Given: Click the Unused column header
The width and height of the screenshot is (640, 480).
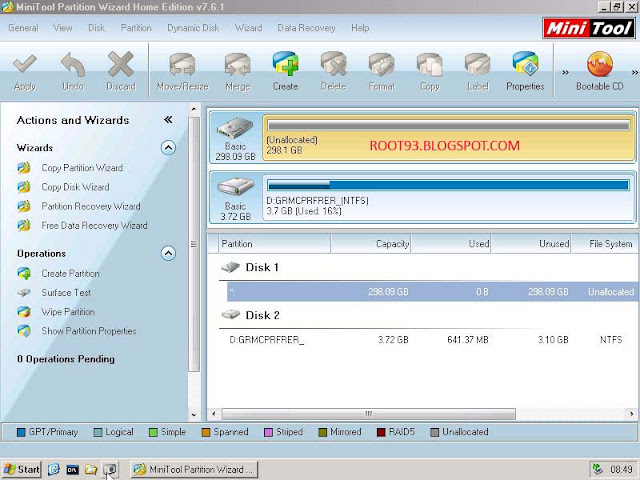Looking at the screenshot, I should 531,244.
